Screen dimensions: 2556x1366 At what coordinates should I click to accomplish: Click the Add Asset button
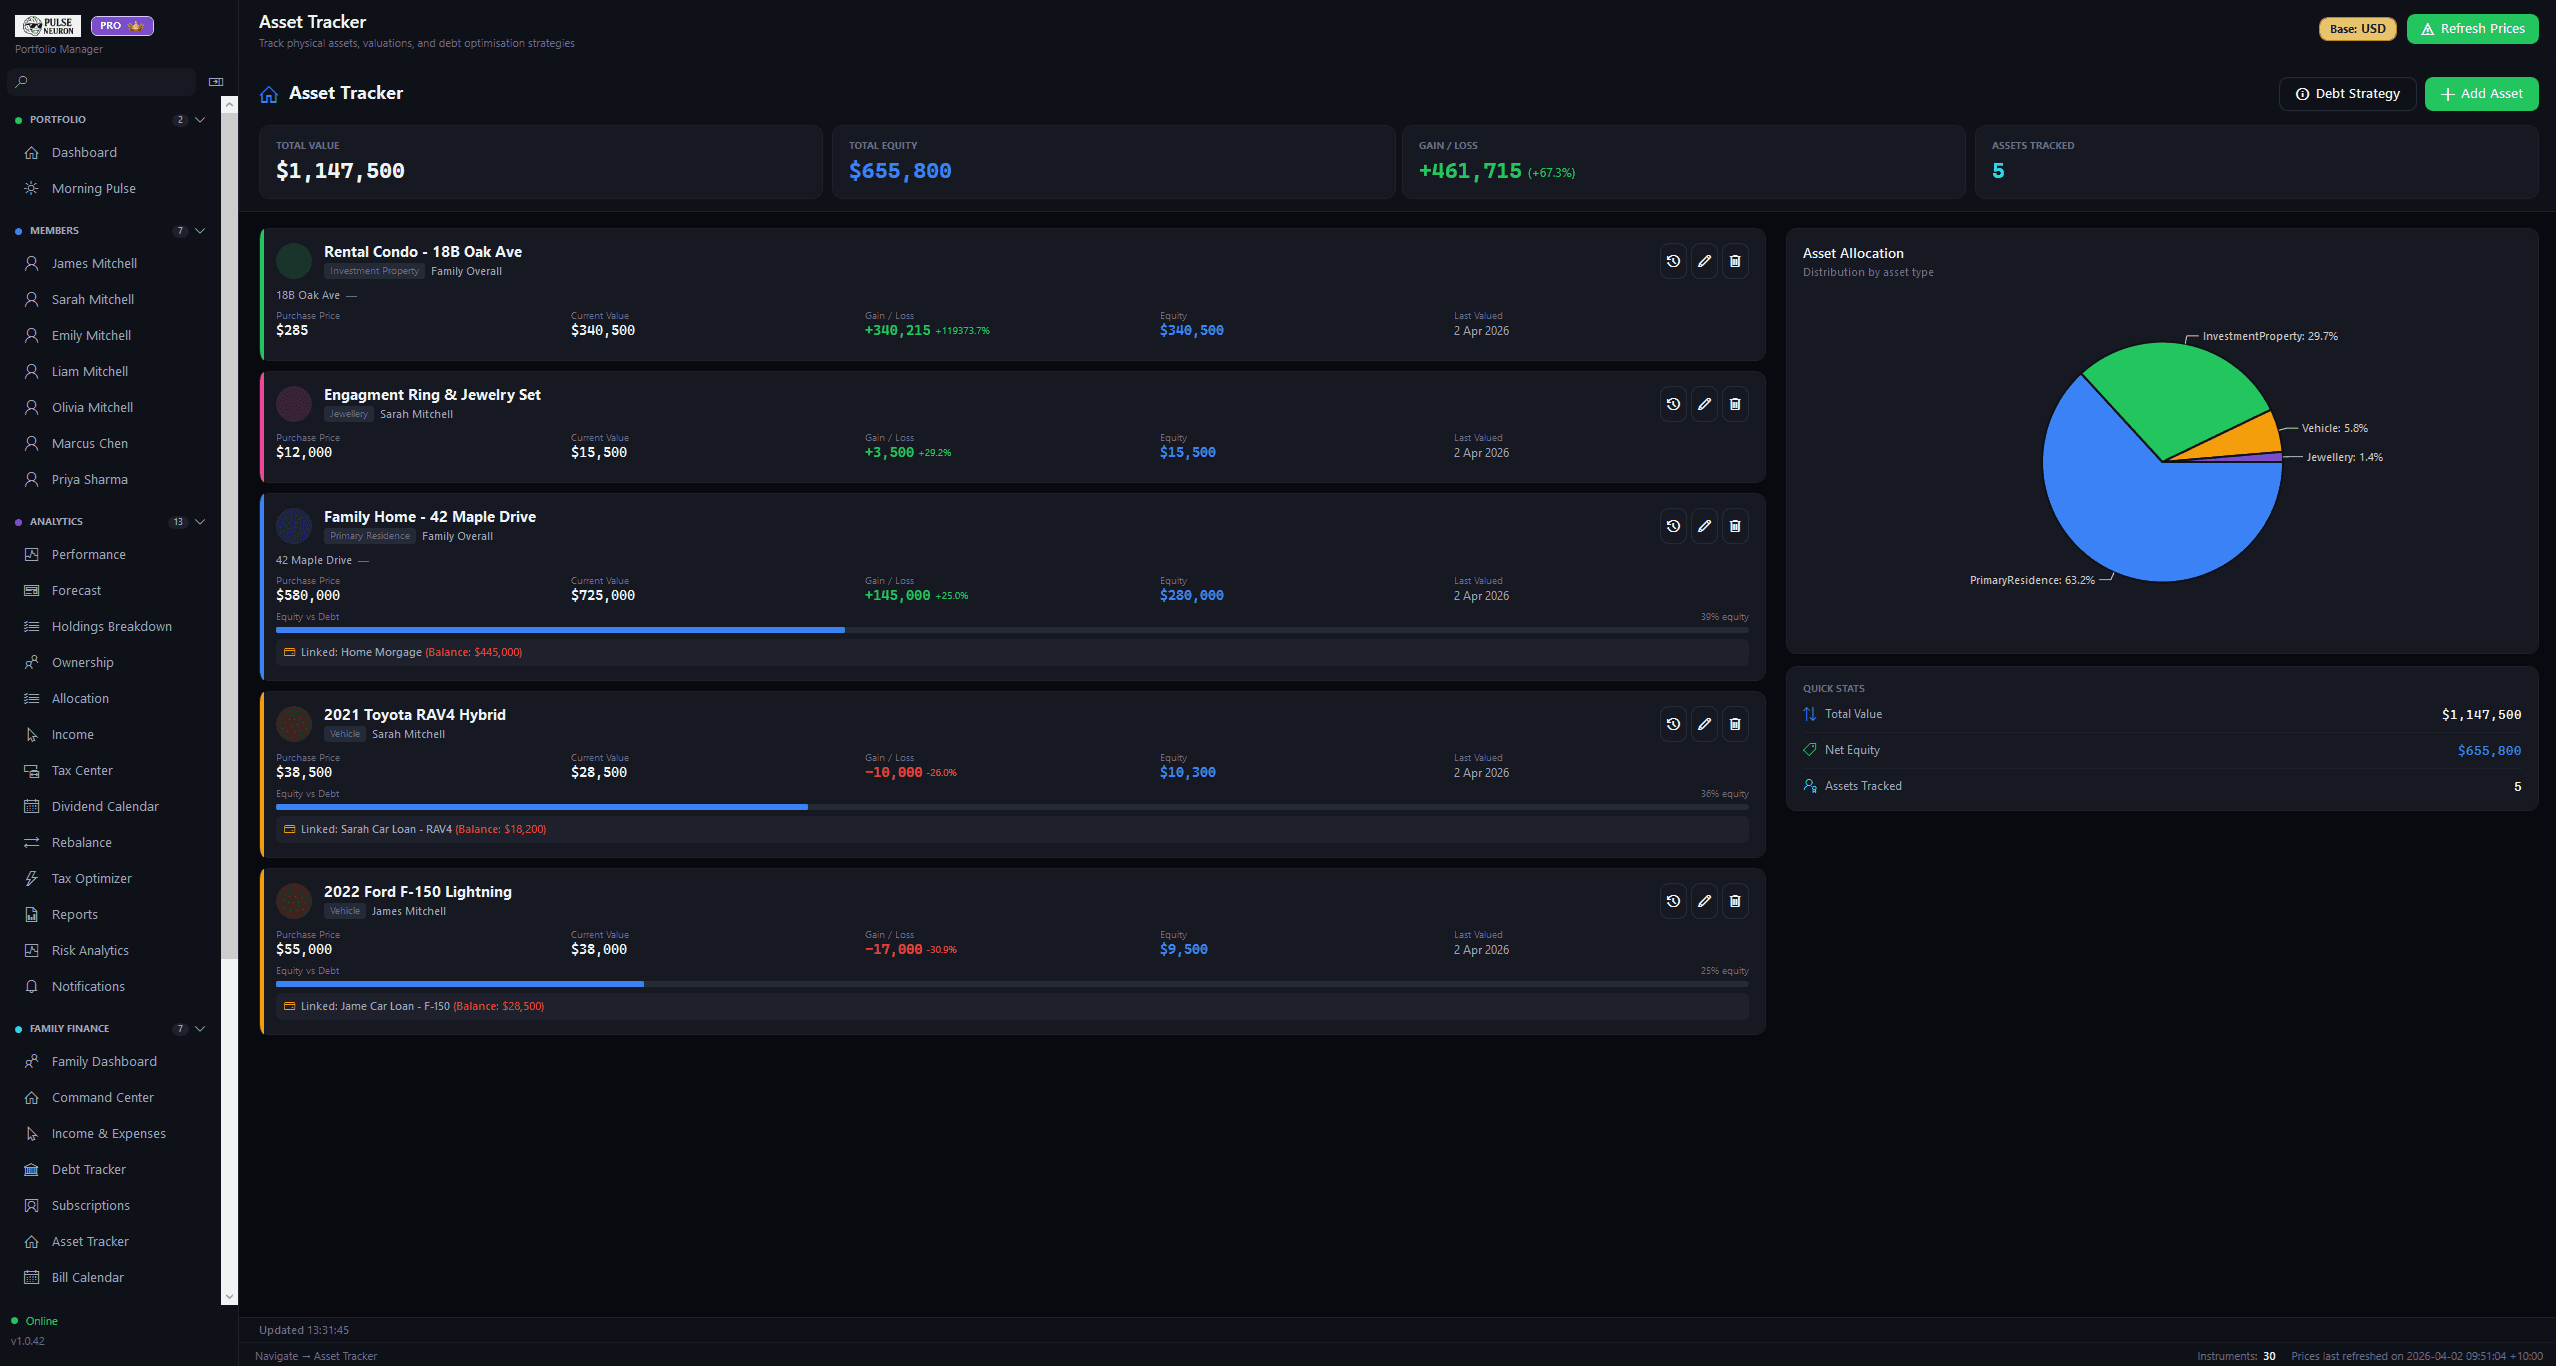tap(2481, 93)
